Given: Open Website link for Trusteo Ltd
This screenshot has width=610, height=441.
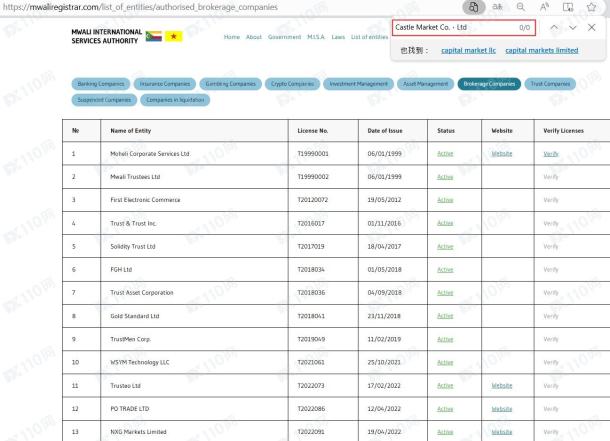Looking at the screenshot, I should pyautogui.click(x=501, y=385).
